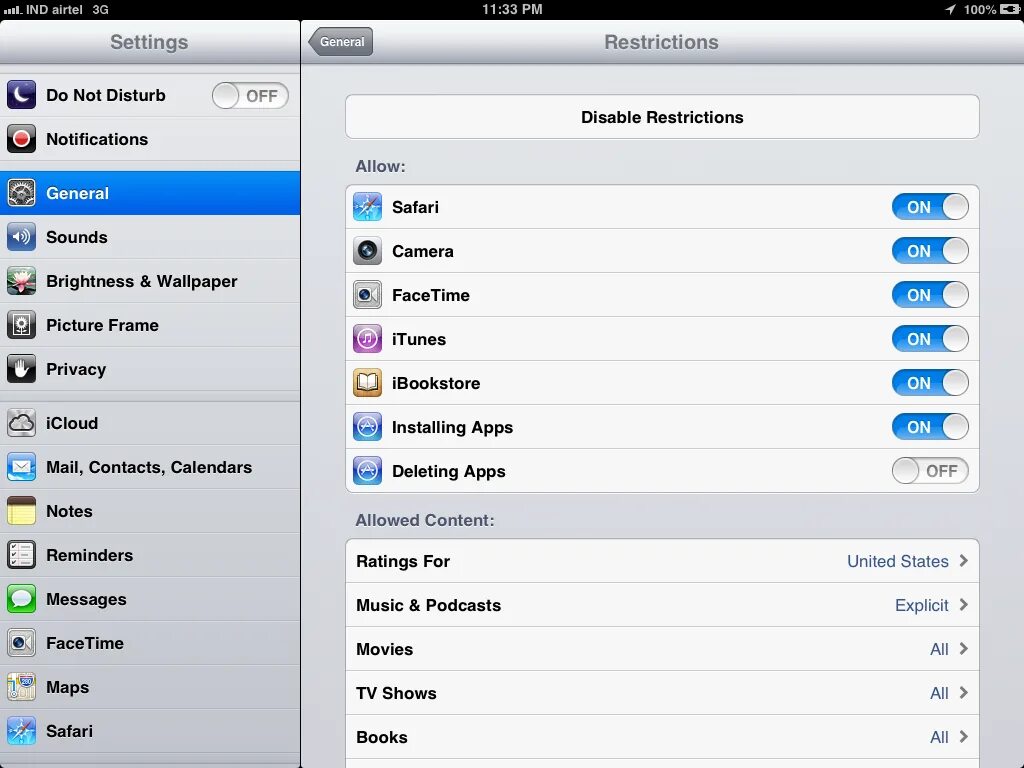Tap the FaceTime icon in the Allow list
Screen dimensions: 1024x768
(x=368, y=295)
